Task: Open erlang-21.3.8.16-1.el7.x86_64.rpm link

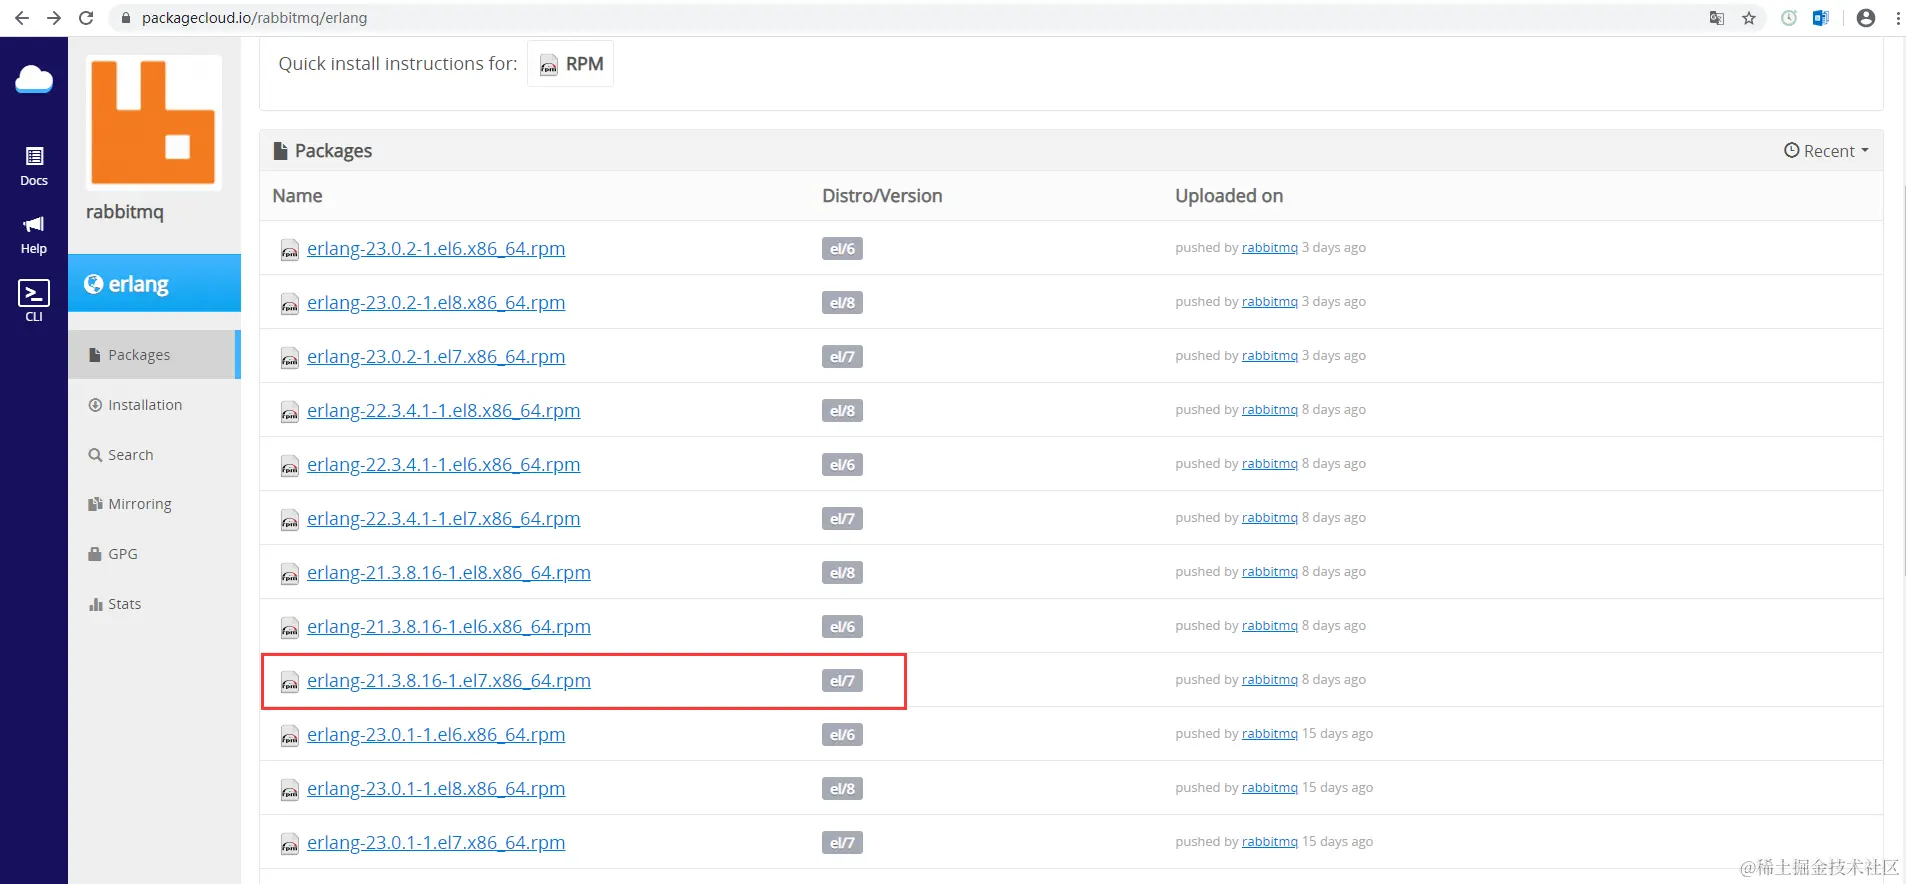Action: coord(449,681)
